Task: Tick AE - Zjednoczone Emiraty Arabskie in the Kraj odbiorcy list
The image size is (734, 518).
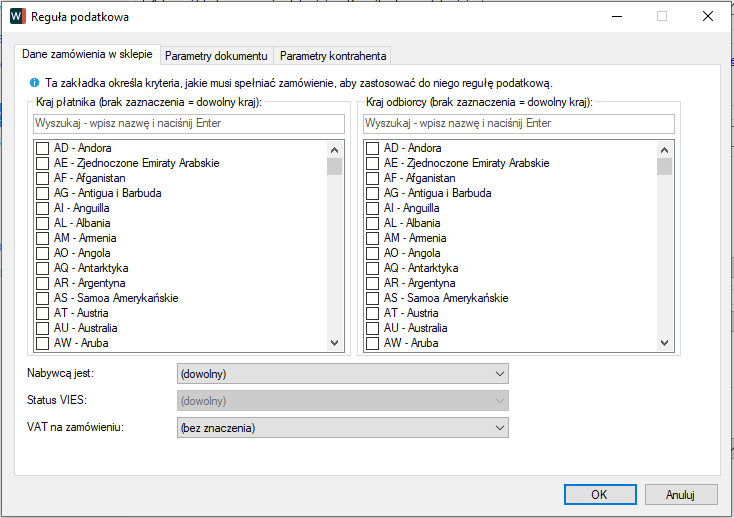Action: click(372, 163)
